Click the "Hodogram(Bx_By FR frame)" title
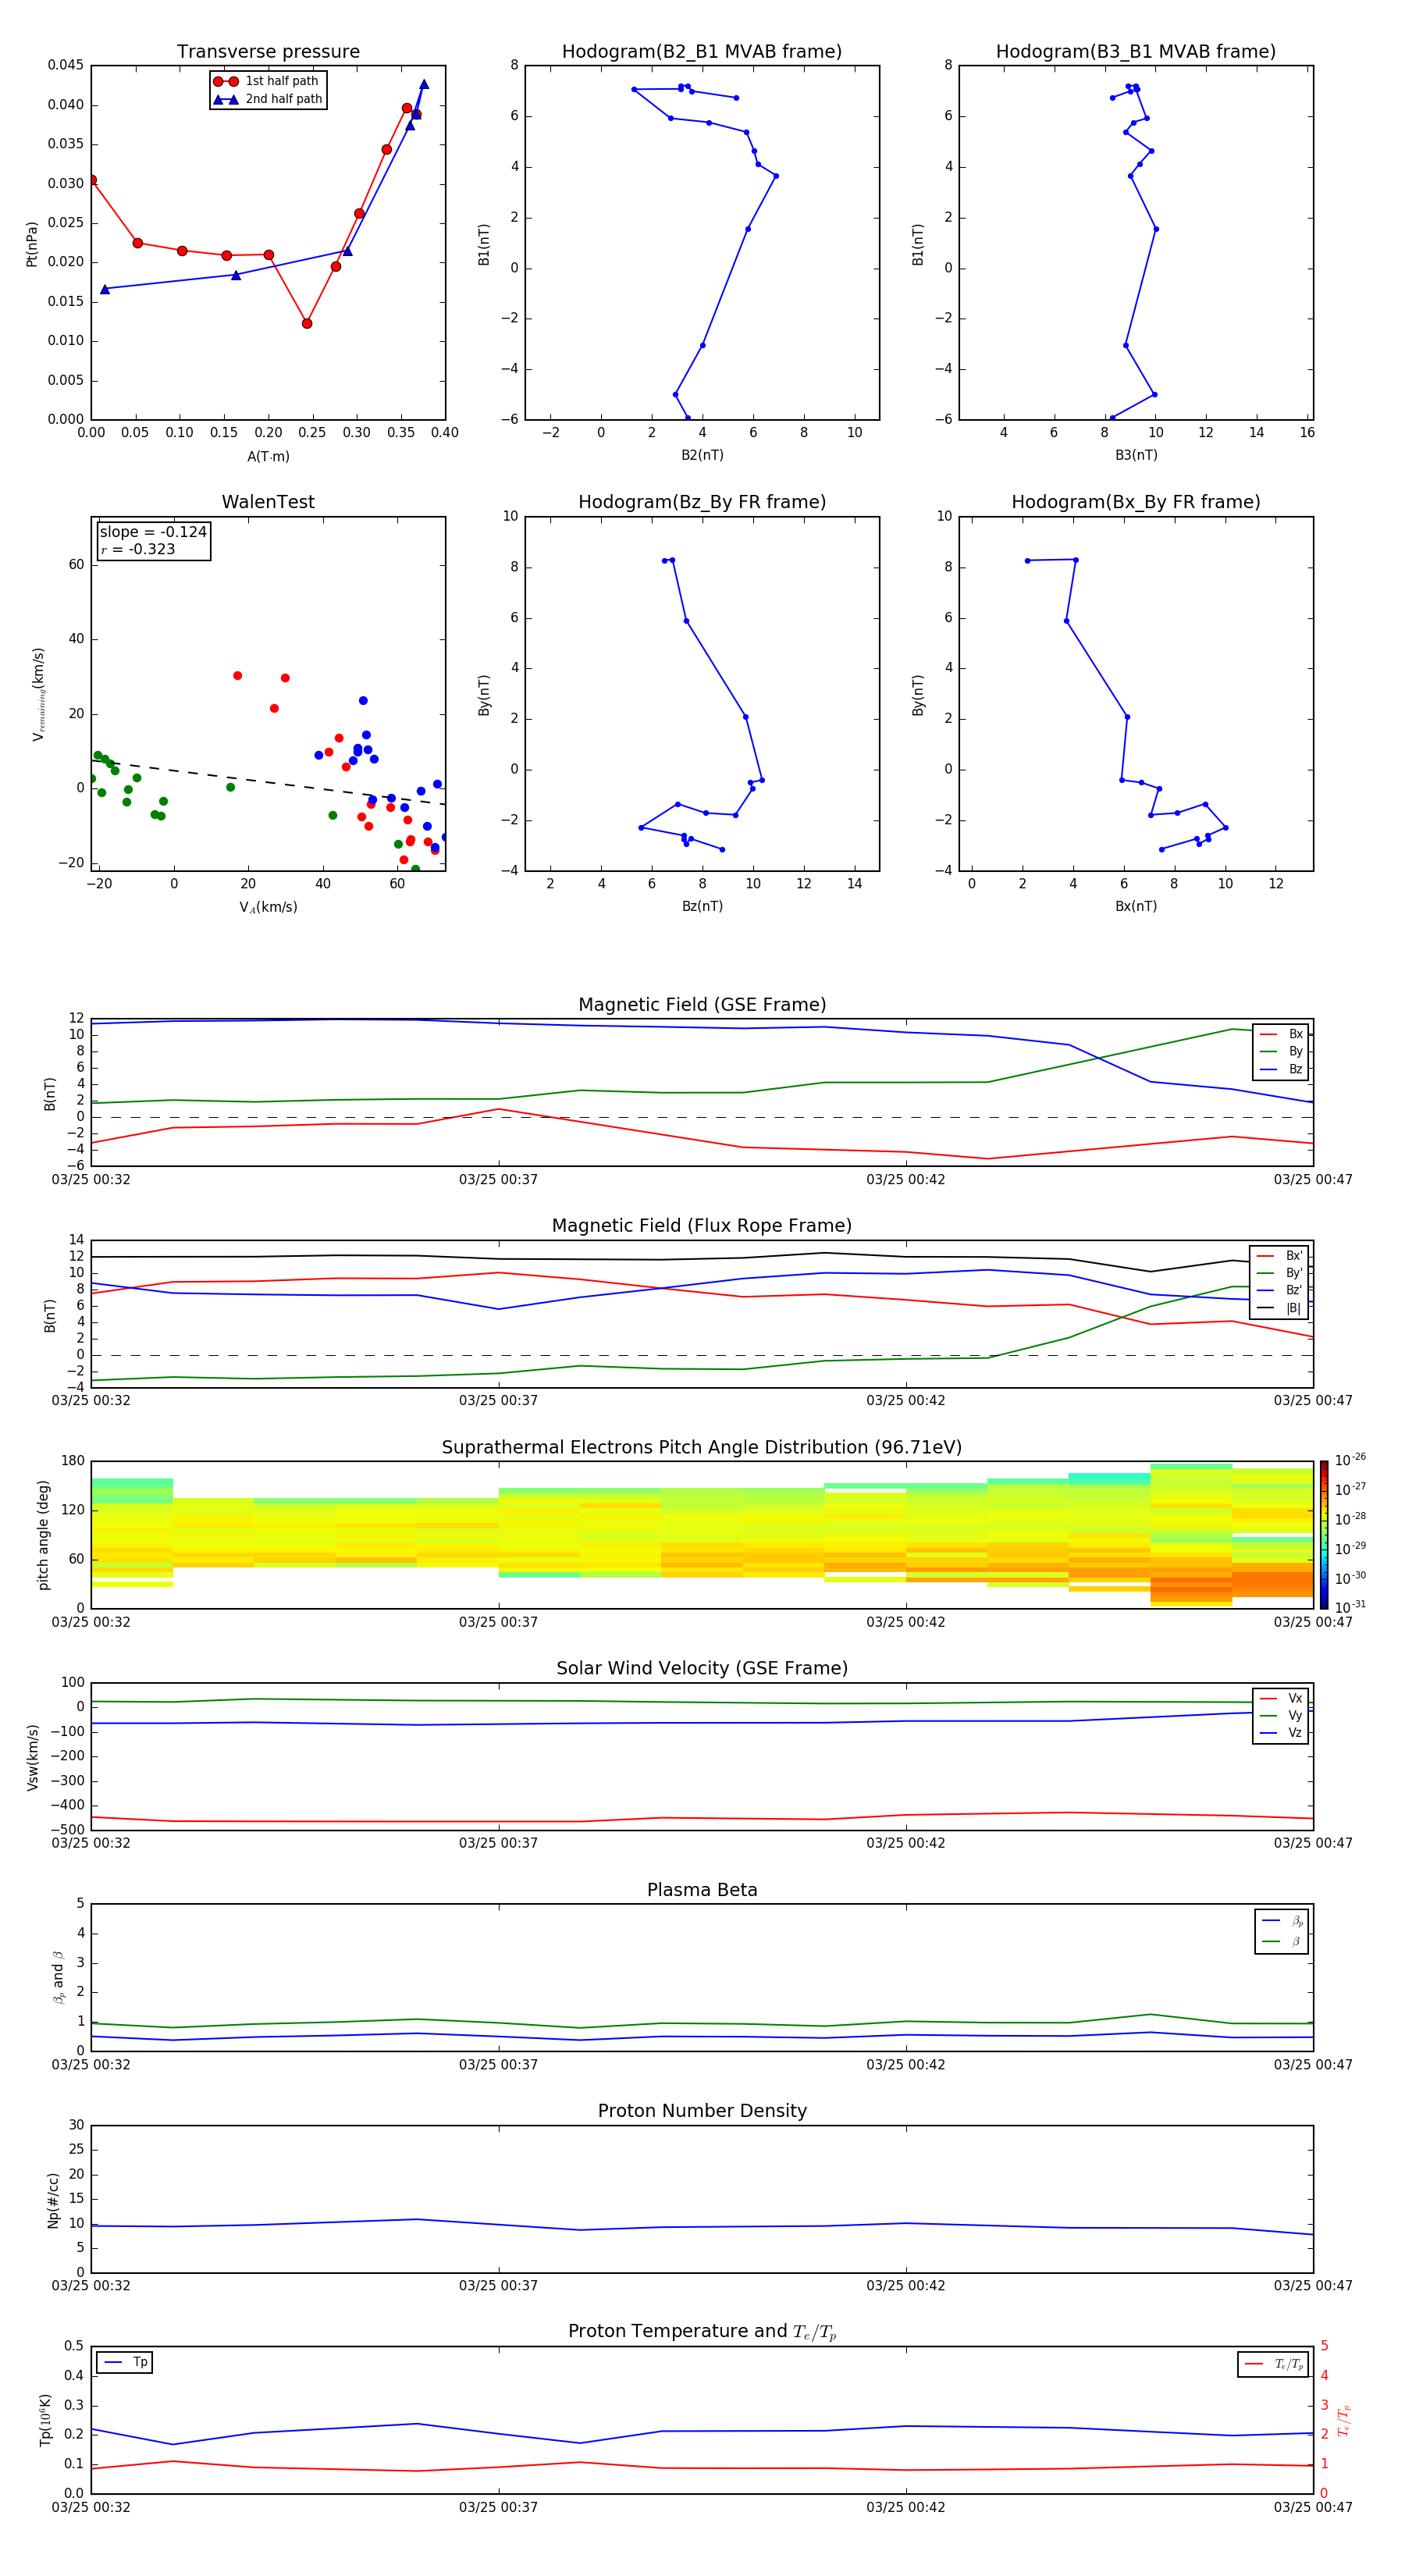 click(1136, 502)
